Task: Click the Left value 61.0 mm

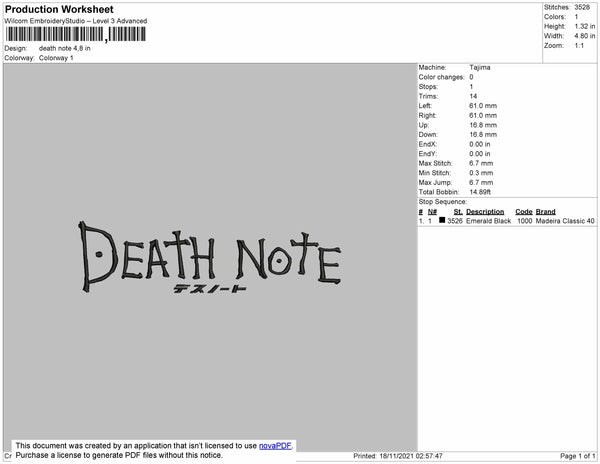Action: (x=483, y=106)
